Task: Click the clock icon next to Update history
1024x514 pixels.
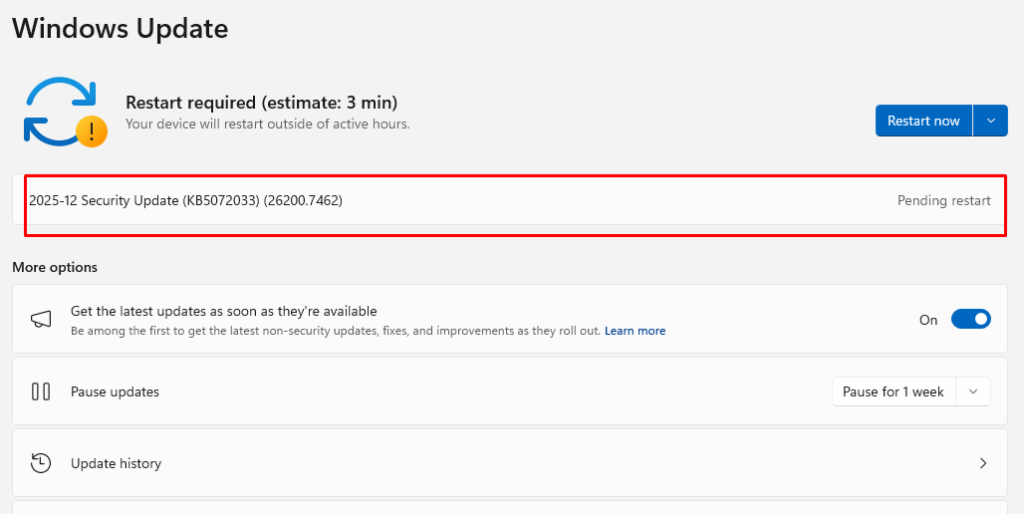Action: pos(41,463)
